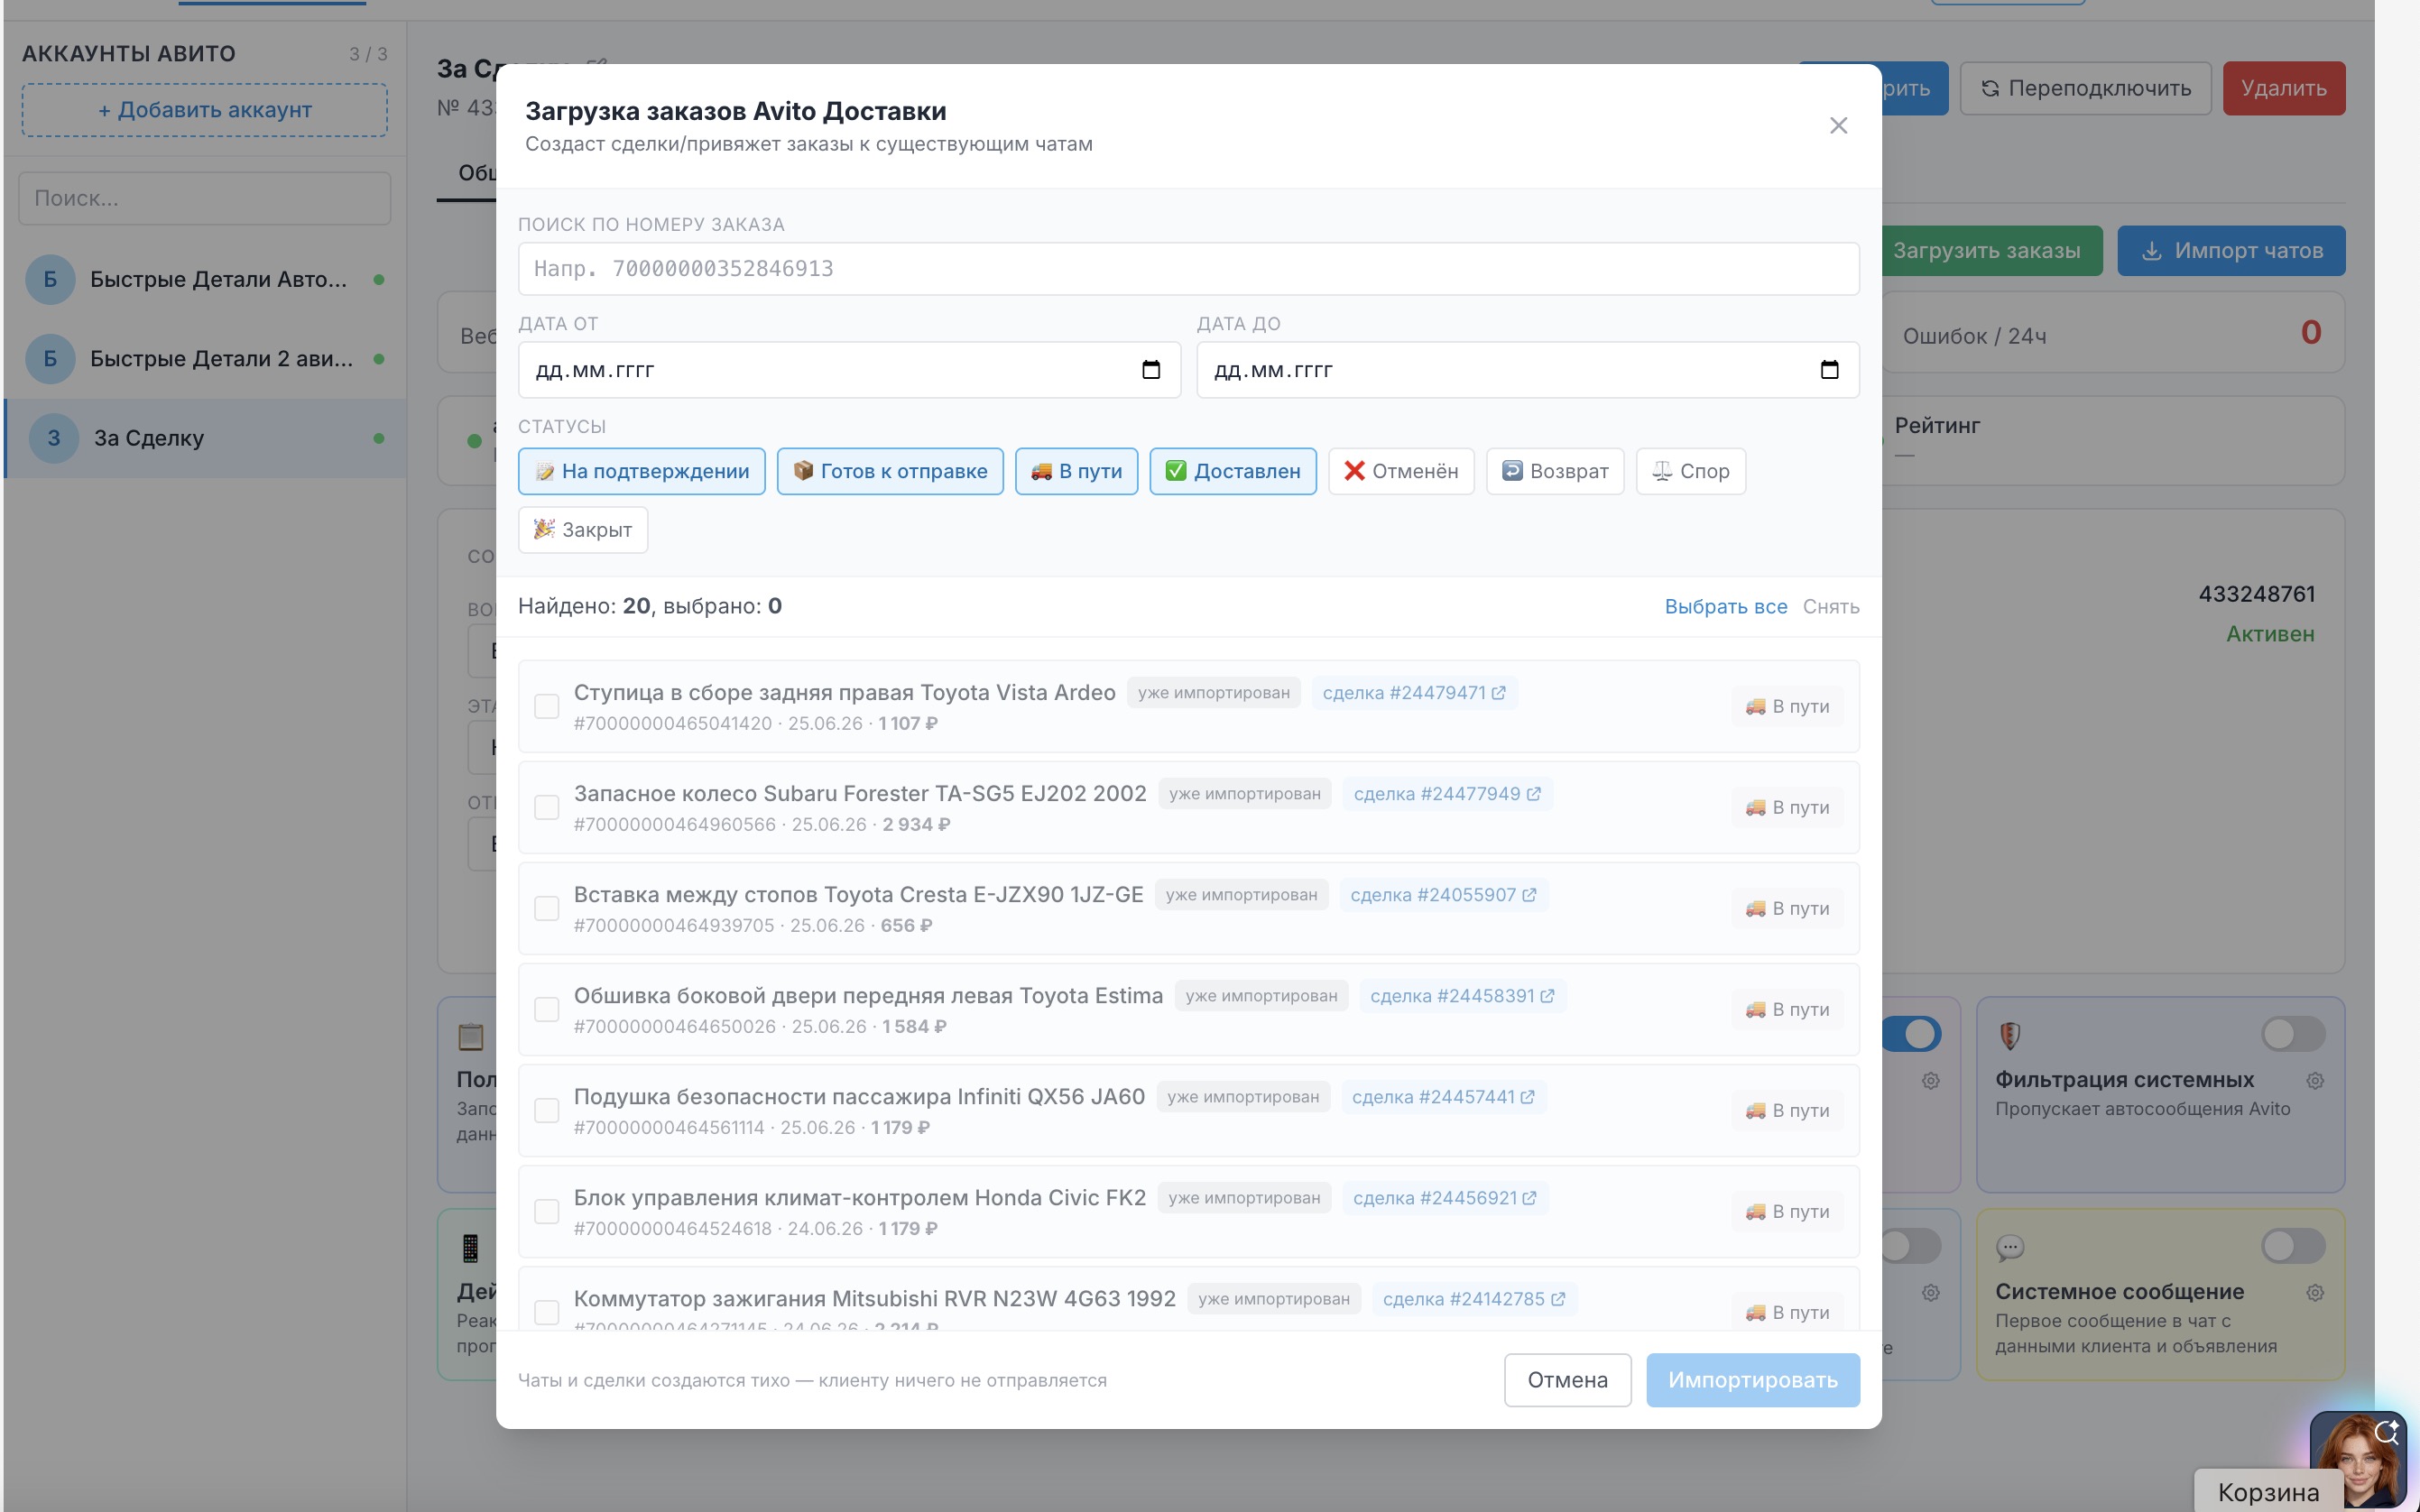Open link 'сделка #24456921'
The image size is (2420, 1512).
coord(1445,1198)
